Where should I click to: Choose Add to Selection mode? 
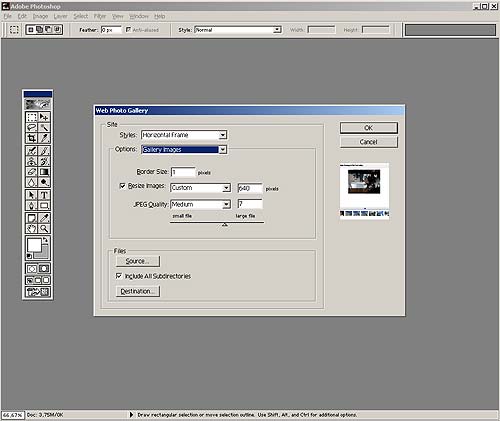(39, 30)
